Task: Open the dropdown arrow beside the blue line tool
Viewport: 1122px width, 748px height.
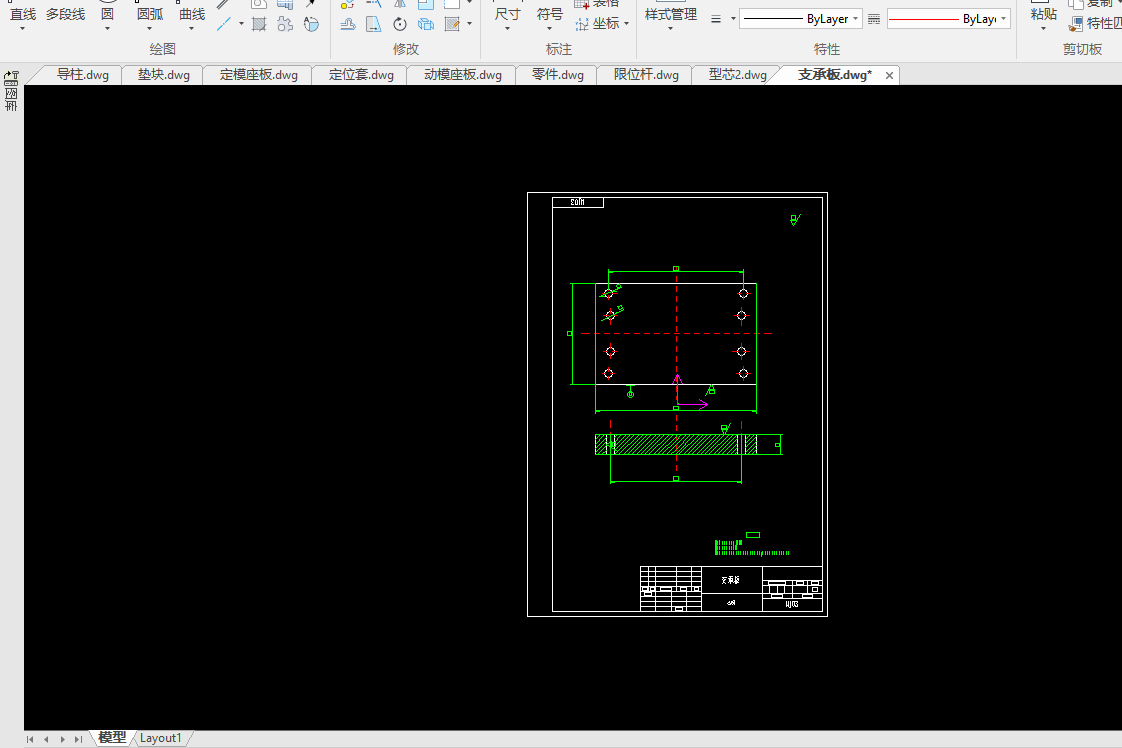Action: [x=241, y=24]
